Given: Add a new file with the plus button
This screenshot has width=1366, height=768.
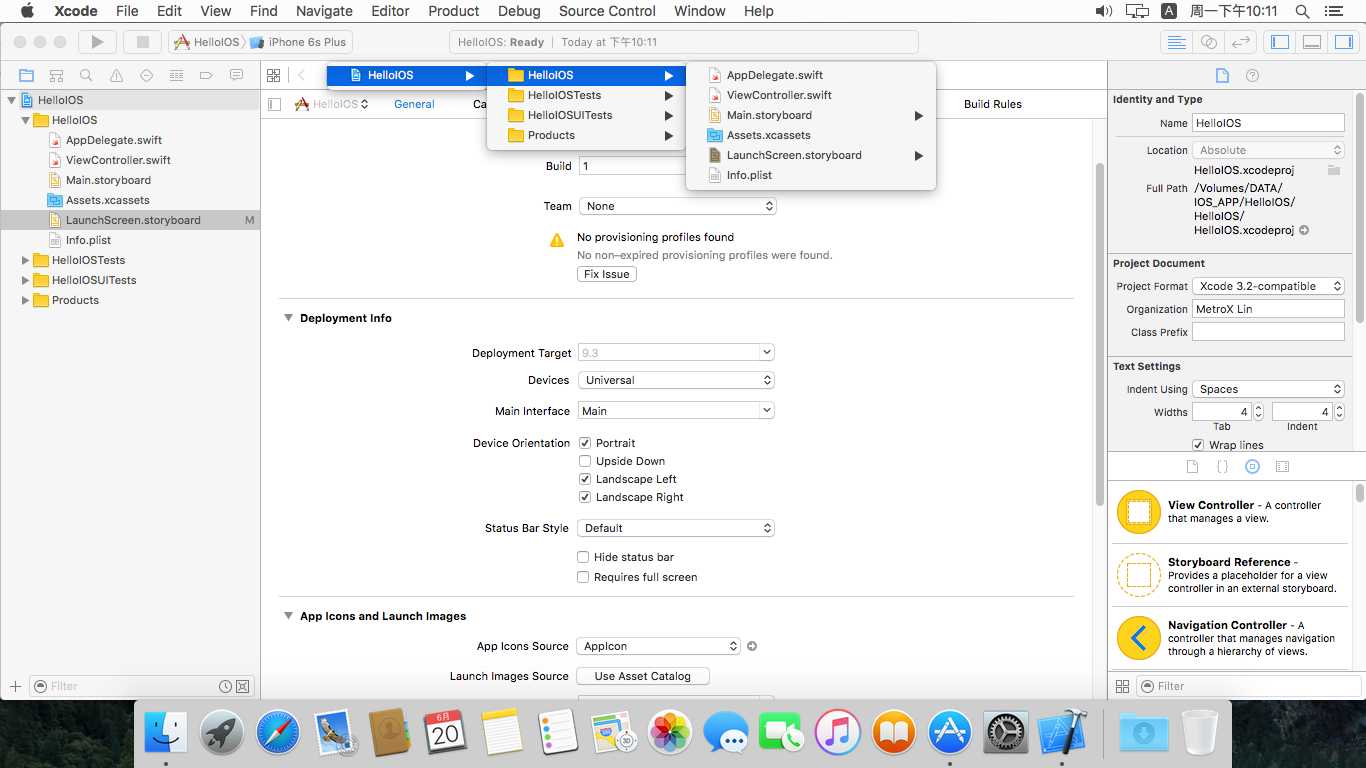Looking at the screenshot, I should coord(15,686).
